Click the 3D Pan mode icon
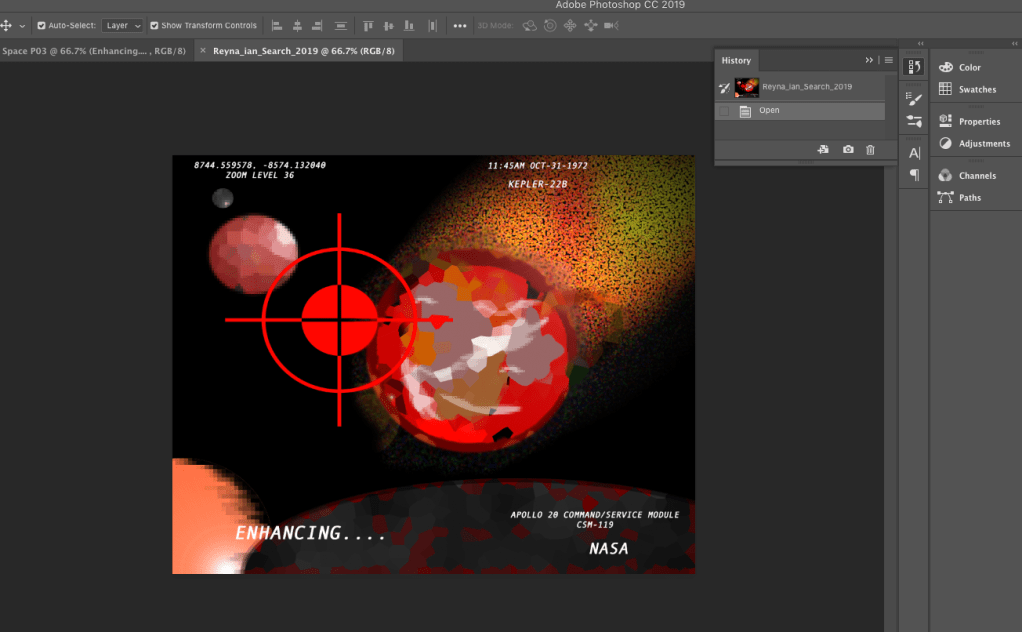This screenshot has height=632, width=1022. click(x=570, y=25)
